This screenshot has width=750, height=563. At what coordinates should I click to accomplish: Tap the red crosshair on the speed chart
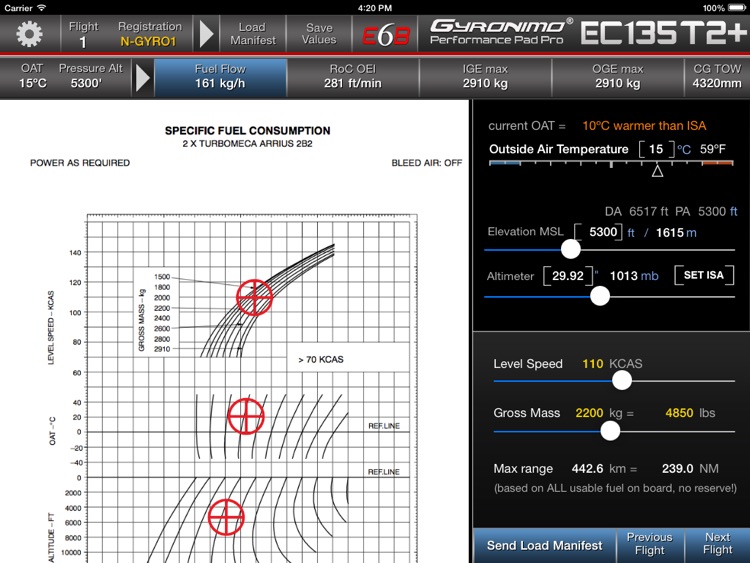[254, 298]
